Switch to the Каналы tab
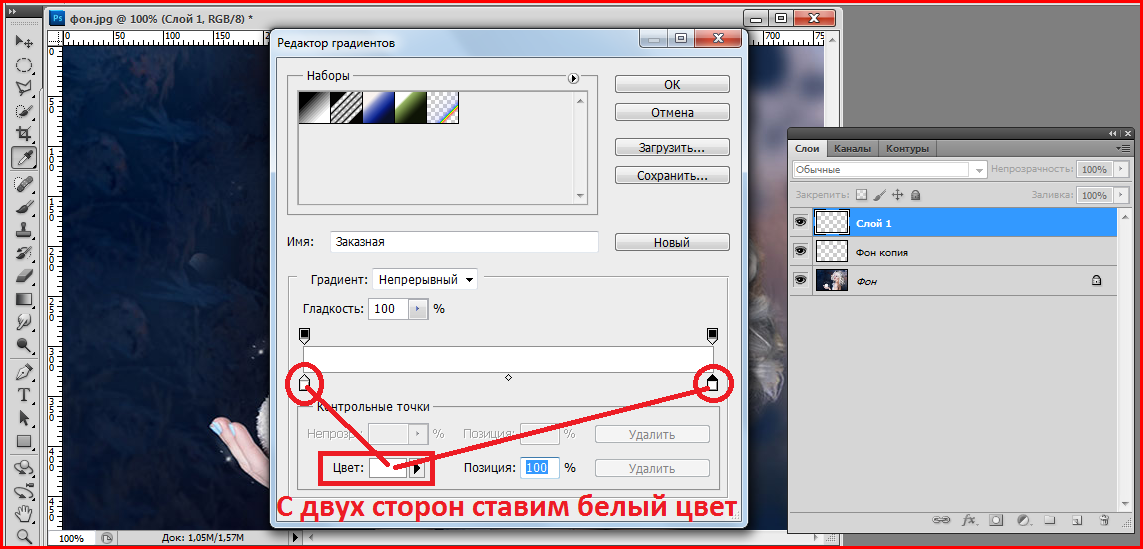Screen dimensions: 1143x549 tap(852, 149)
